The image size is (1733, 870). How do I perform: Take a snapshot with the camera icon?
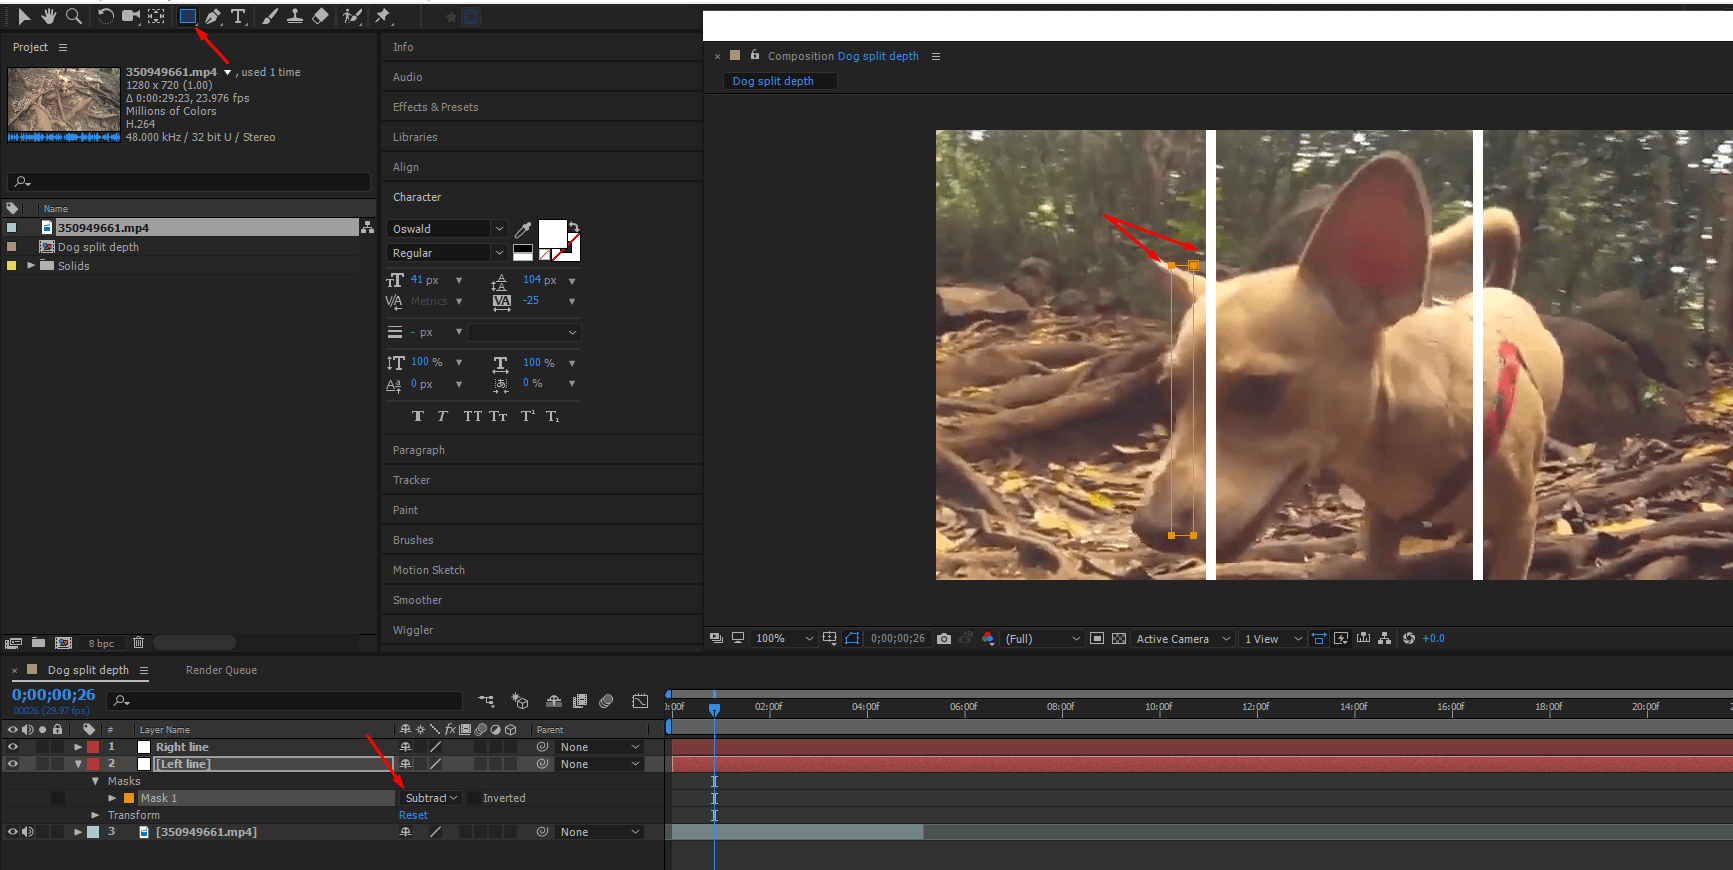(944, 638)
